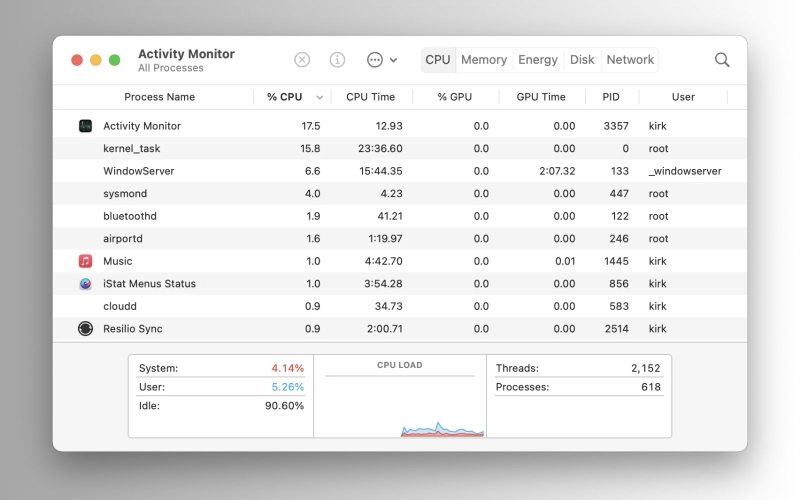Image resolution: width=800 pixels, height=500 pixels.
Task: Select the cloudd process name
Action: coord(120,306)
